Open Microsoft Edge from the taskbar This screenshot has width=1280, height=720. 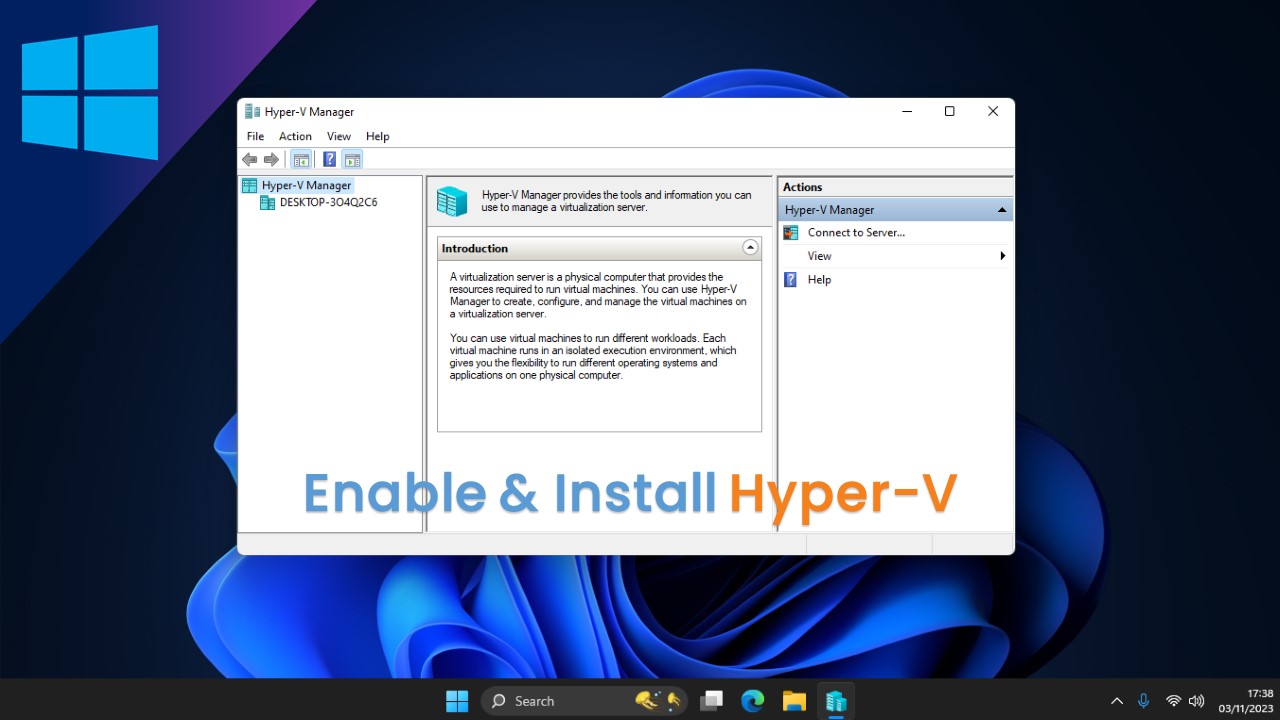point(752,701)
